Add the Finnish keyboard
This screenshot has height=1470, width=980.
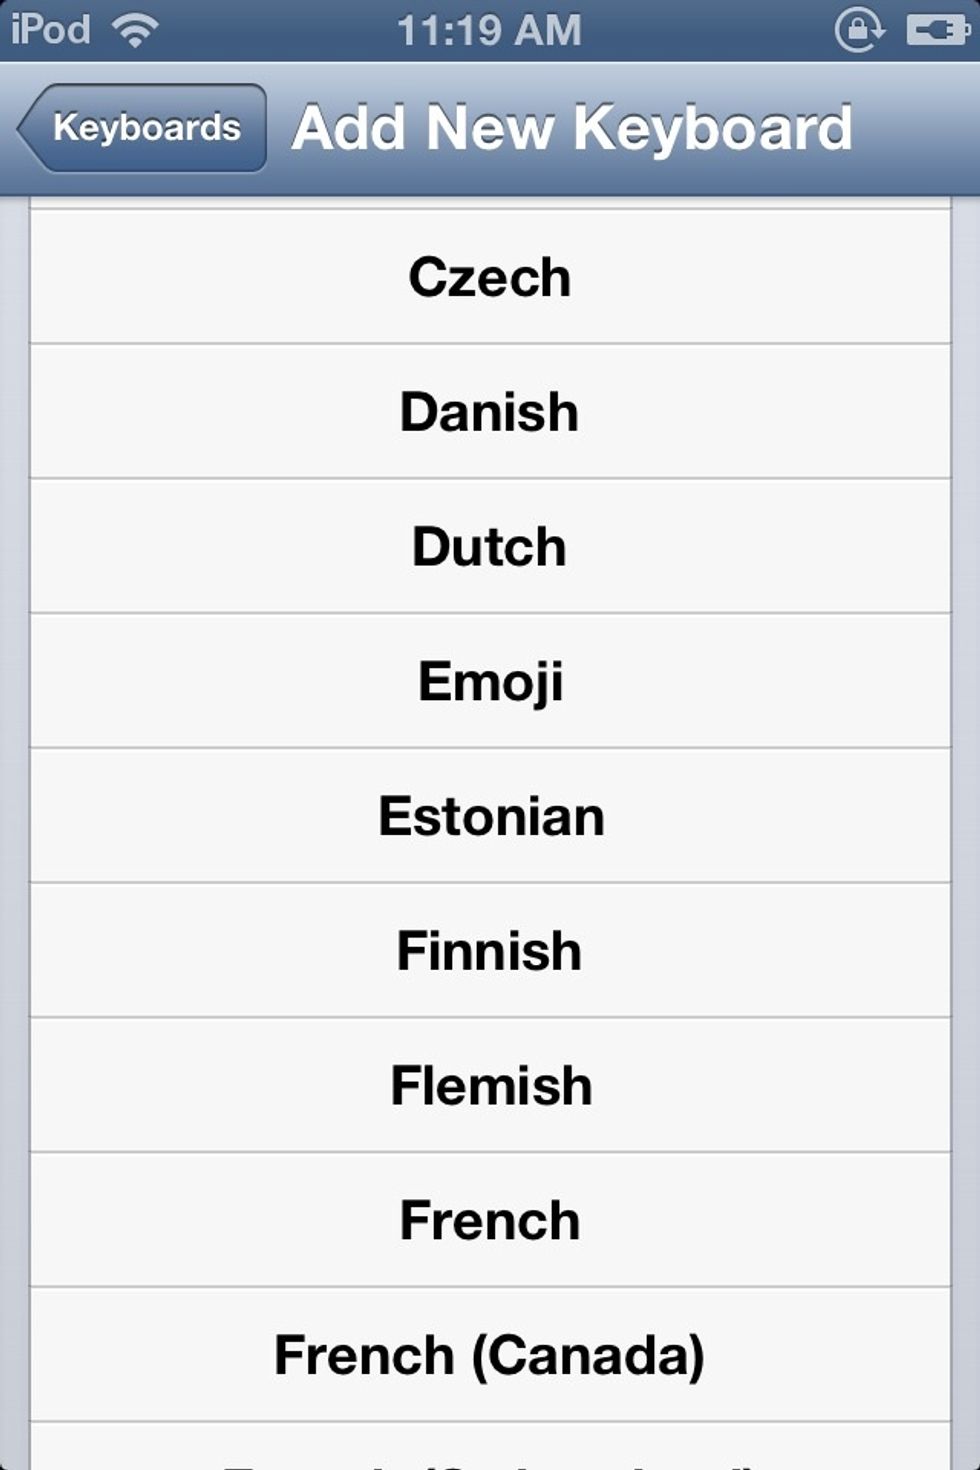(490, 951)
